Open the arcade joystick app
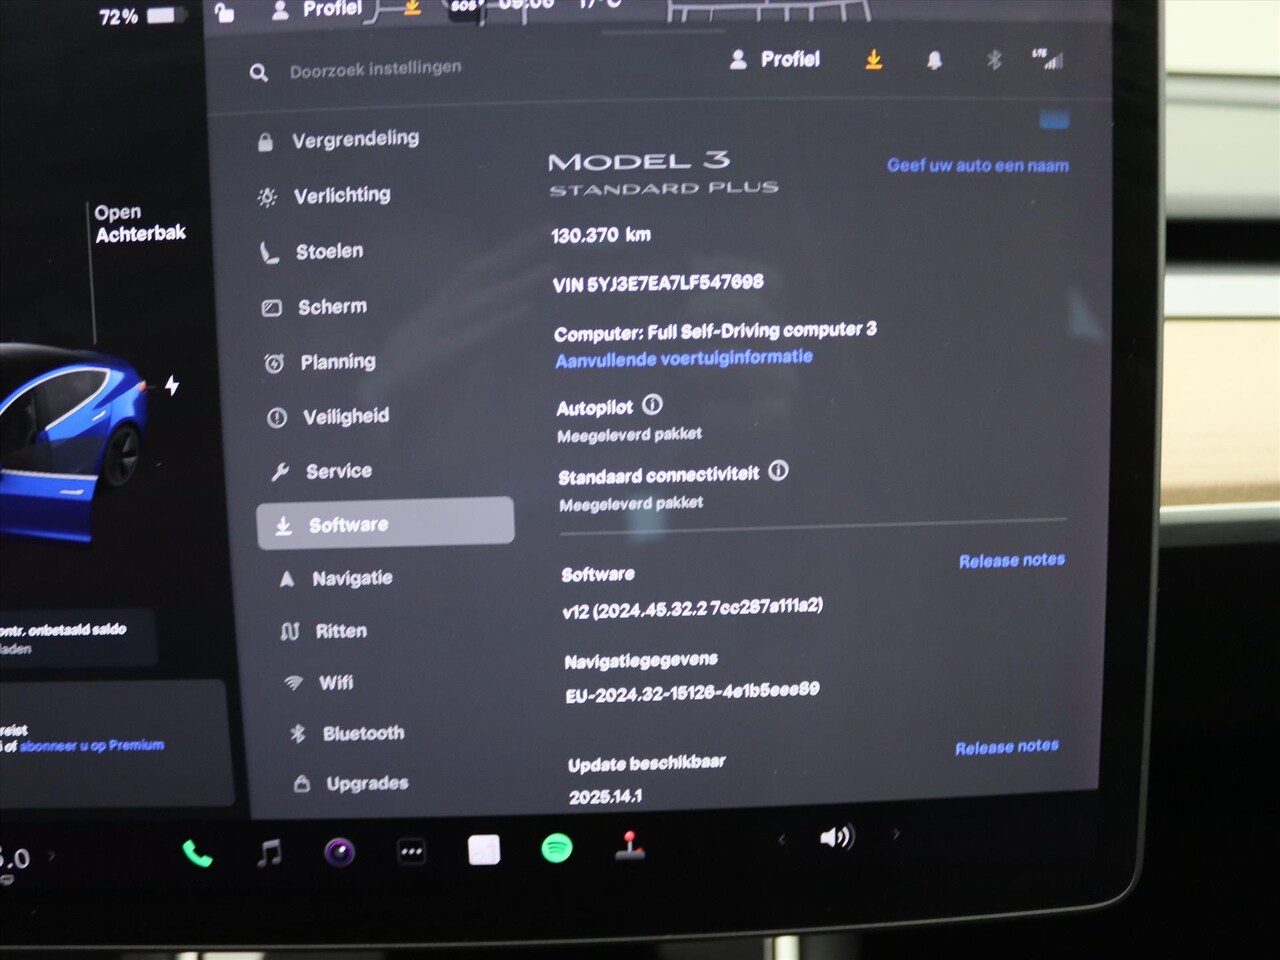 629,846
